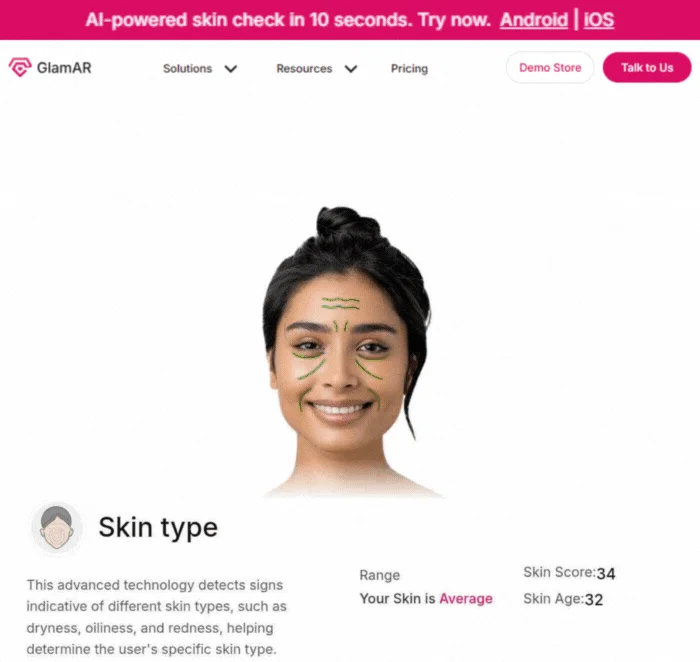Click the Talk to Us button
The width and height of the screenshot is (700, 662).
tap(647, 67)
